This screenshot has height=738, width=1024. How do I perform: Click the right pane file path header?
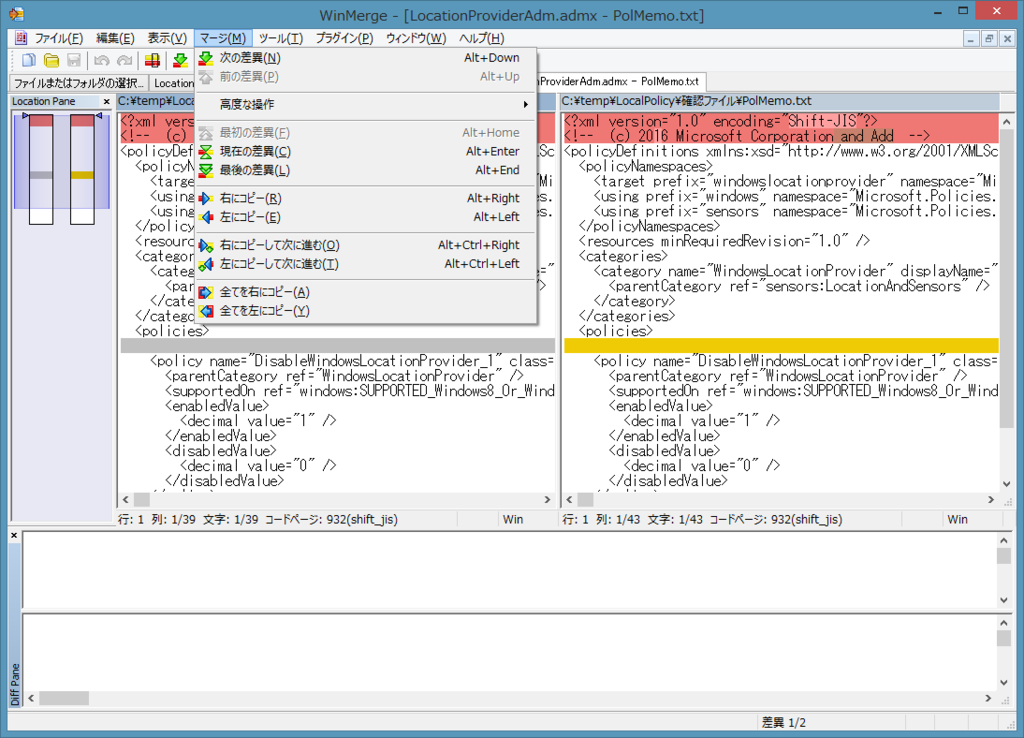[x=780, y=101]
